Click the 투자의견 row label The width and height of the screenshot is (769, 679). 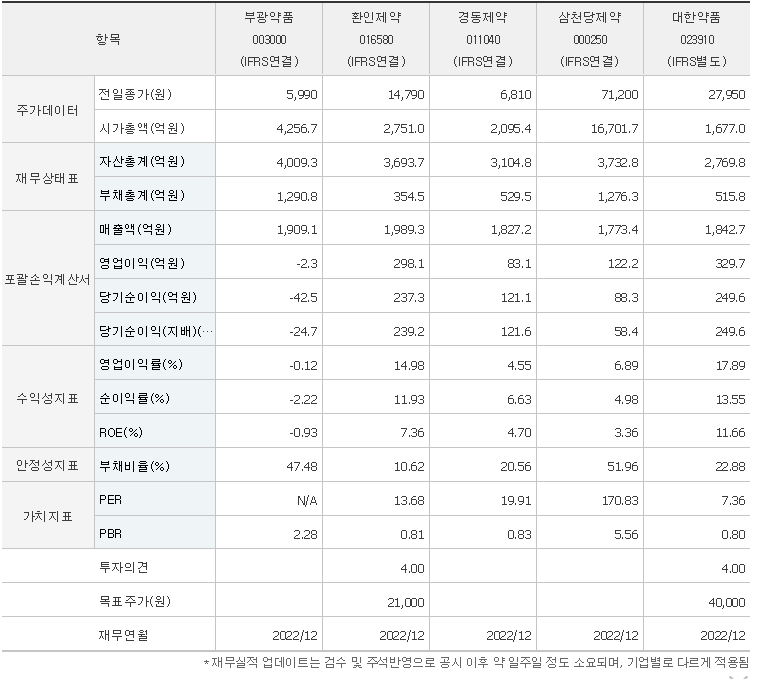coord(124,568)
